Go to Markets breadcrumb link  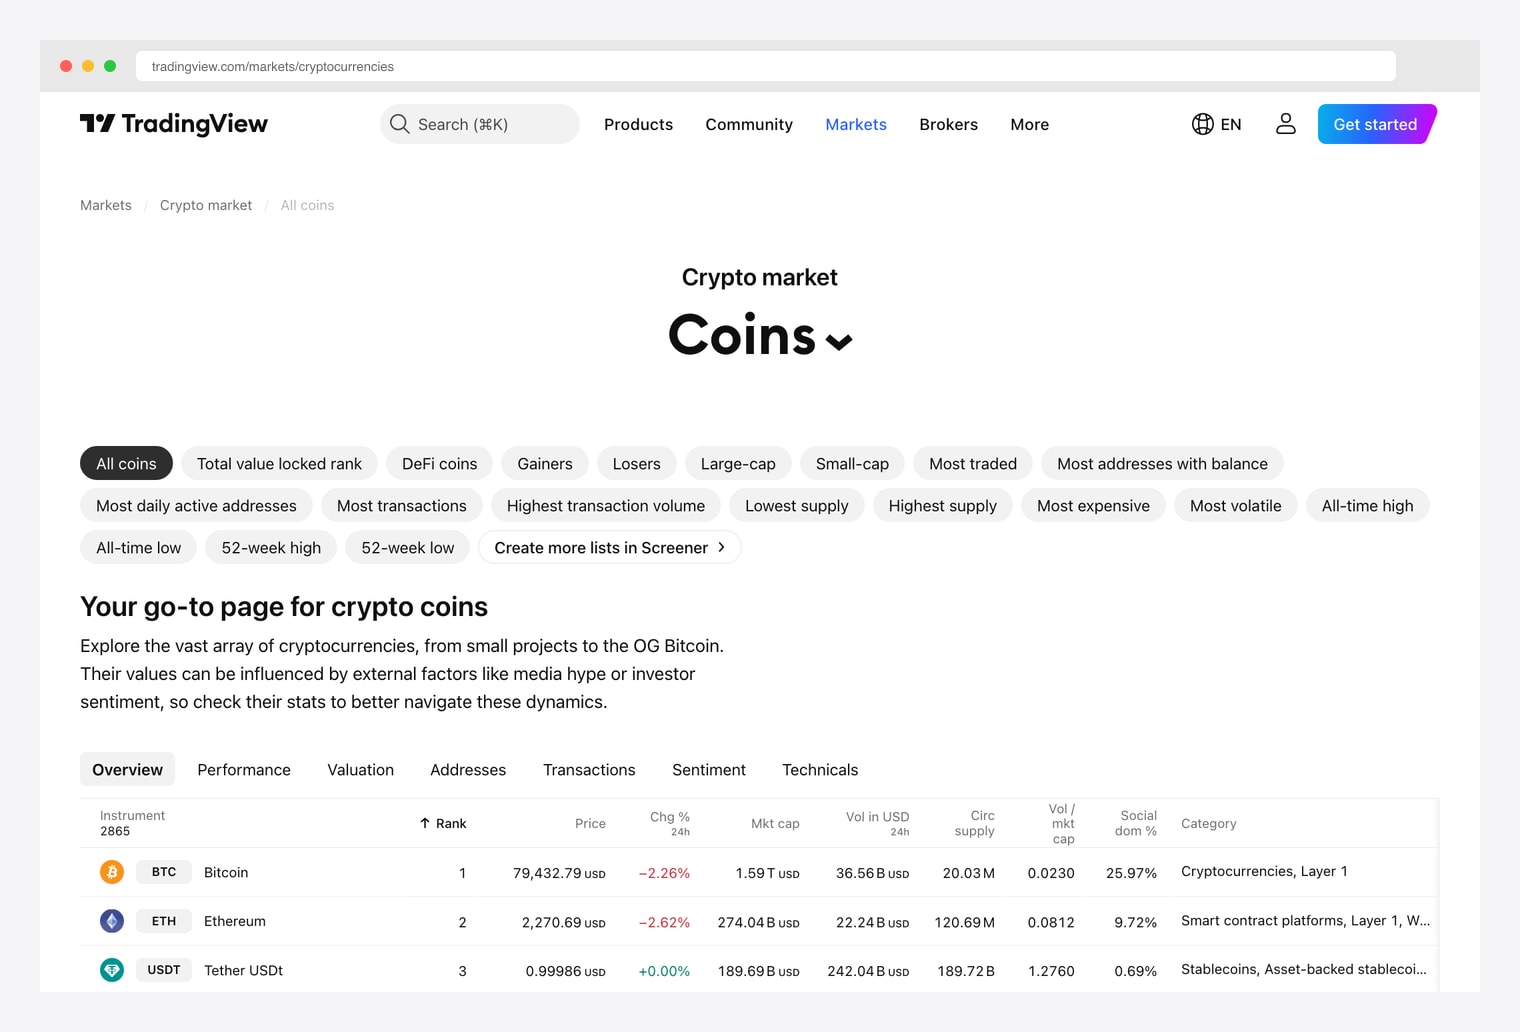tap(106, 205)
